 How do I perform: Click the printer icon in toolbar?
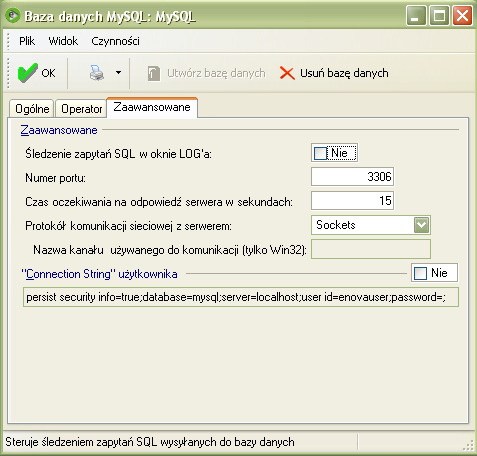point(97,73)
